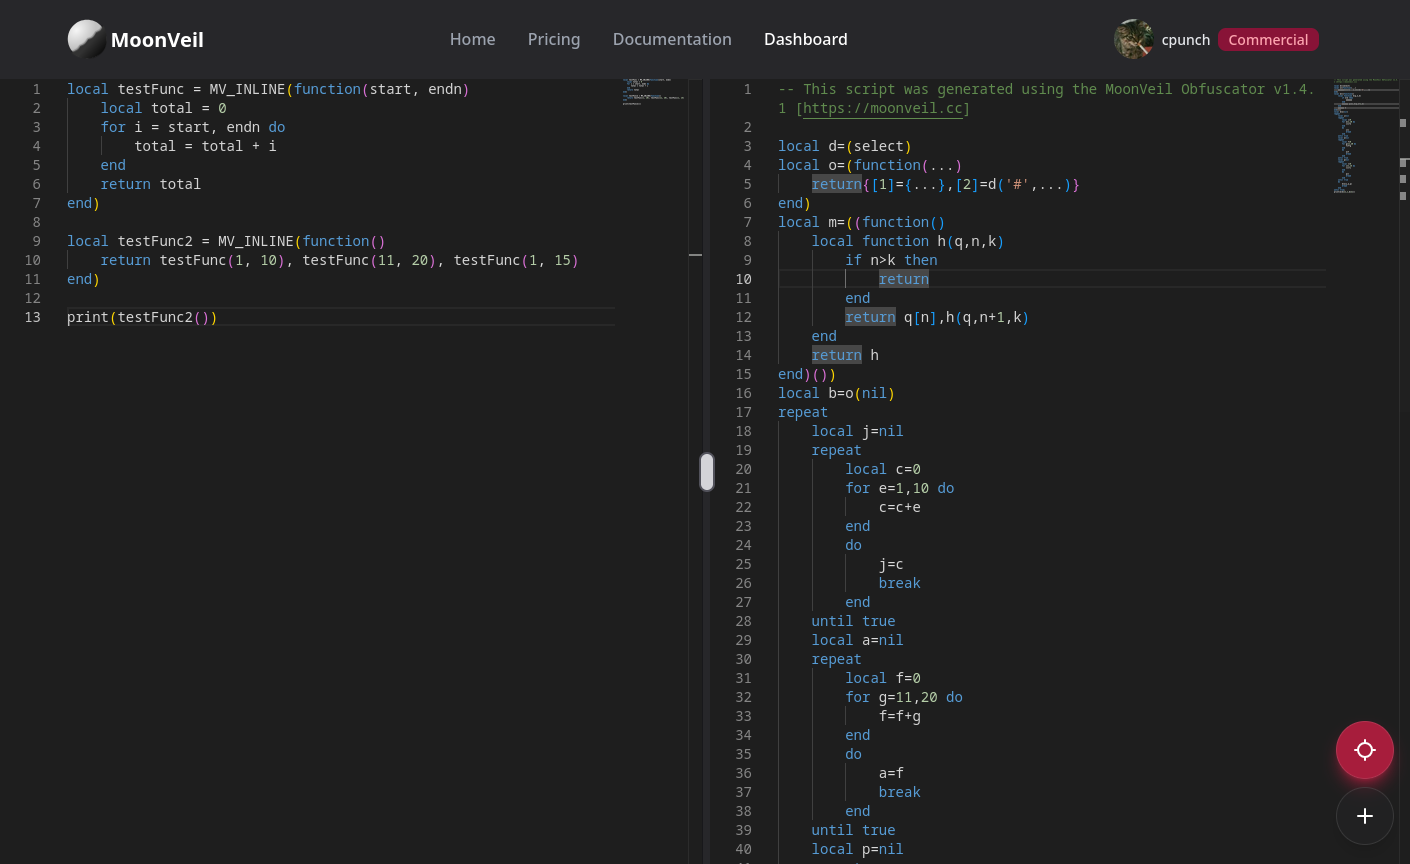The width and height of the screenshot is (1410, 864).
Task: Click the left editor minimap
Action: coord(652,90)
